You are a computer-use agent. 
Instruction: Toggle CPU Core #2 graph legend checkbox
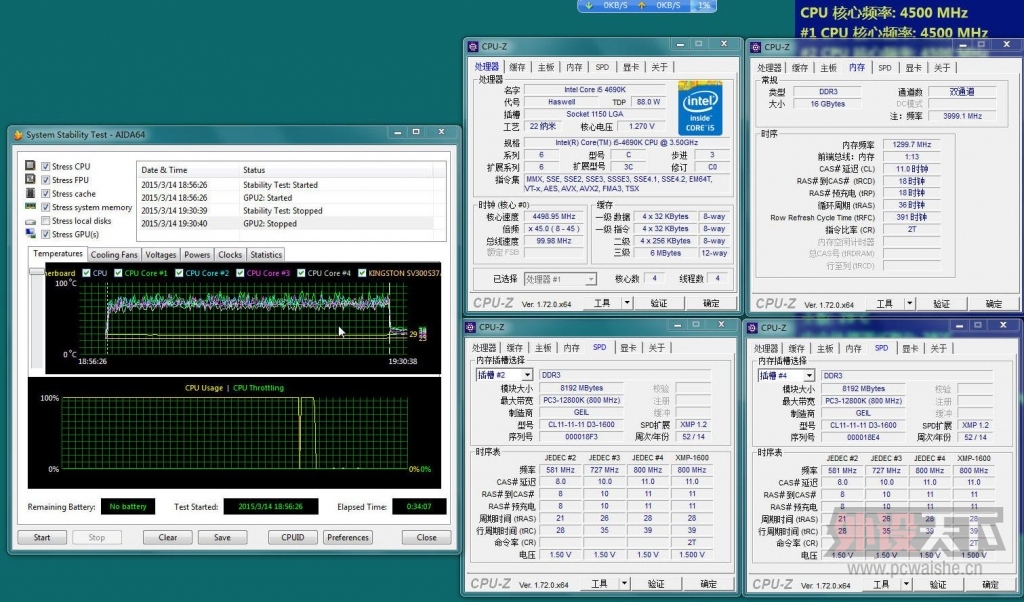point(179,273)
